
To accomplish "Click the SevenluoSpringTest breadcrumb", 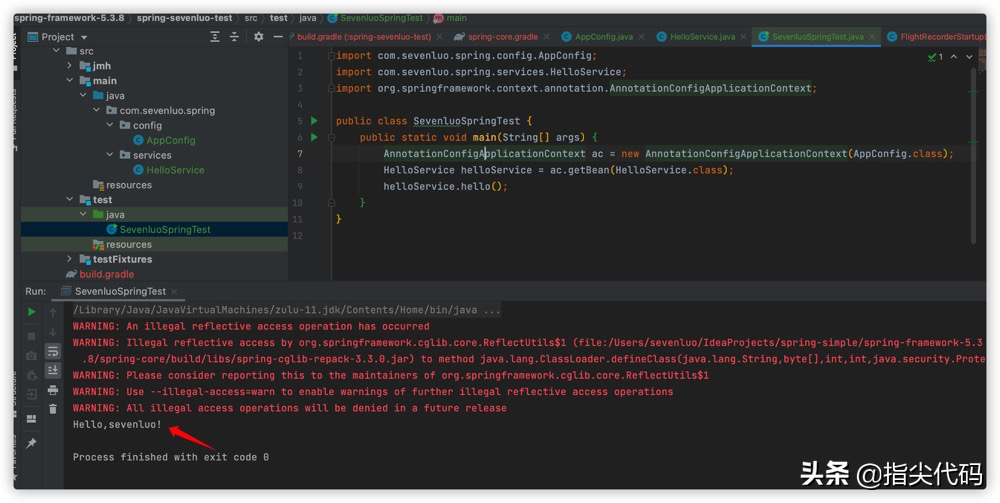I will (375, 18).
